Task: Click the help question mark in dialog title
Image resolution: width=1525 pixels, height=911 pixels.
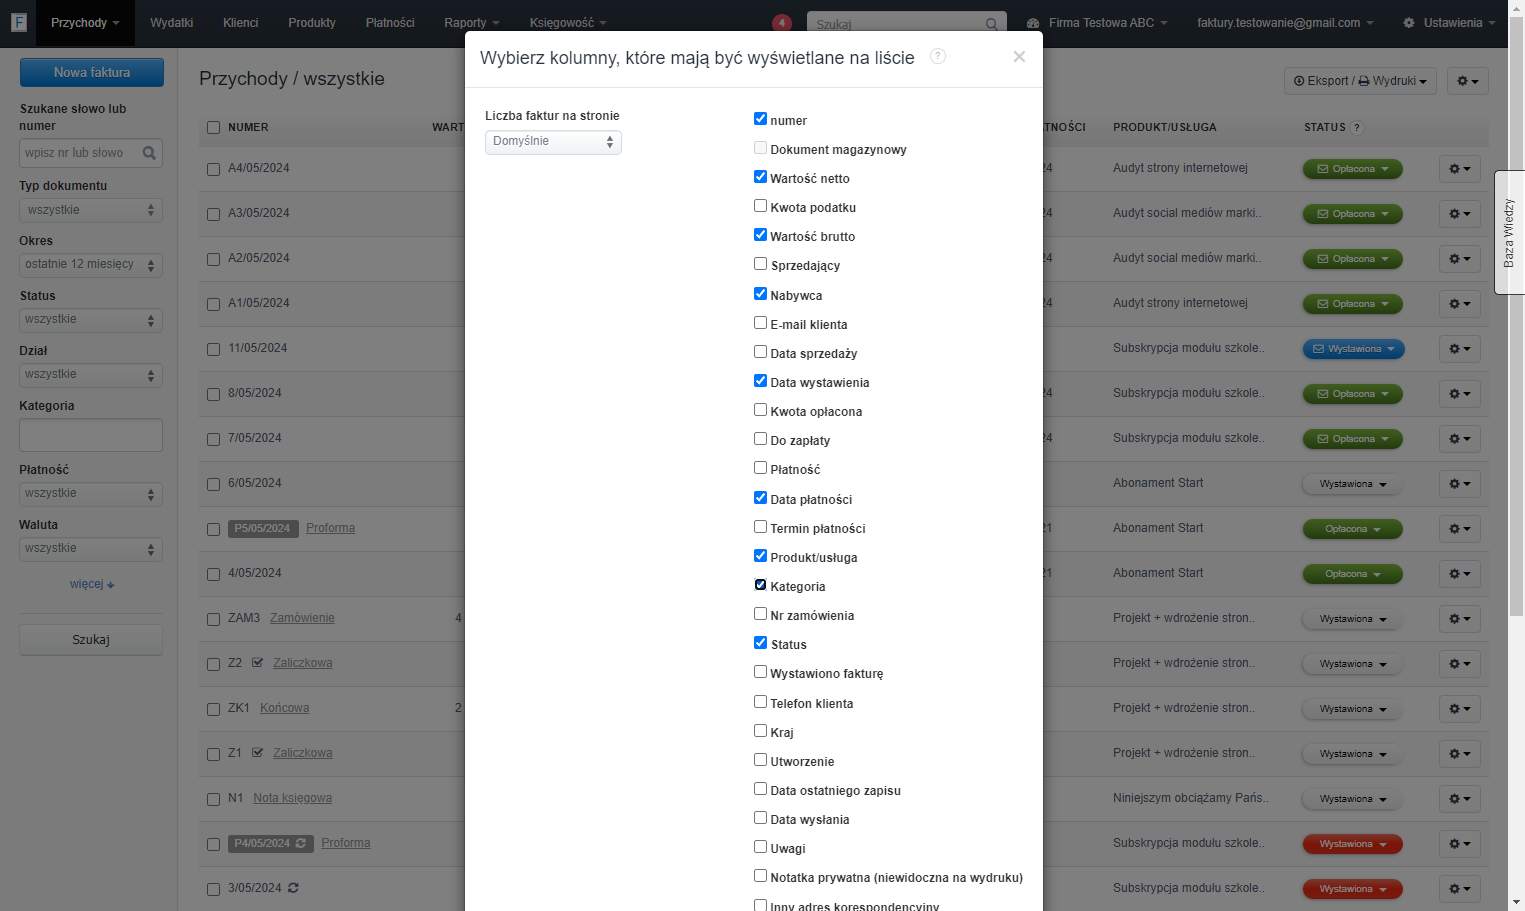Action: pyautogui.click(x=938, y=56)
